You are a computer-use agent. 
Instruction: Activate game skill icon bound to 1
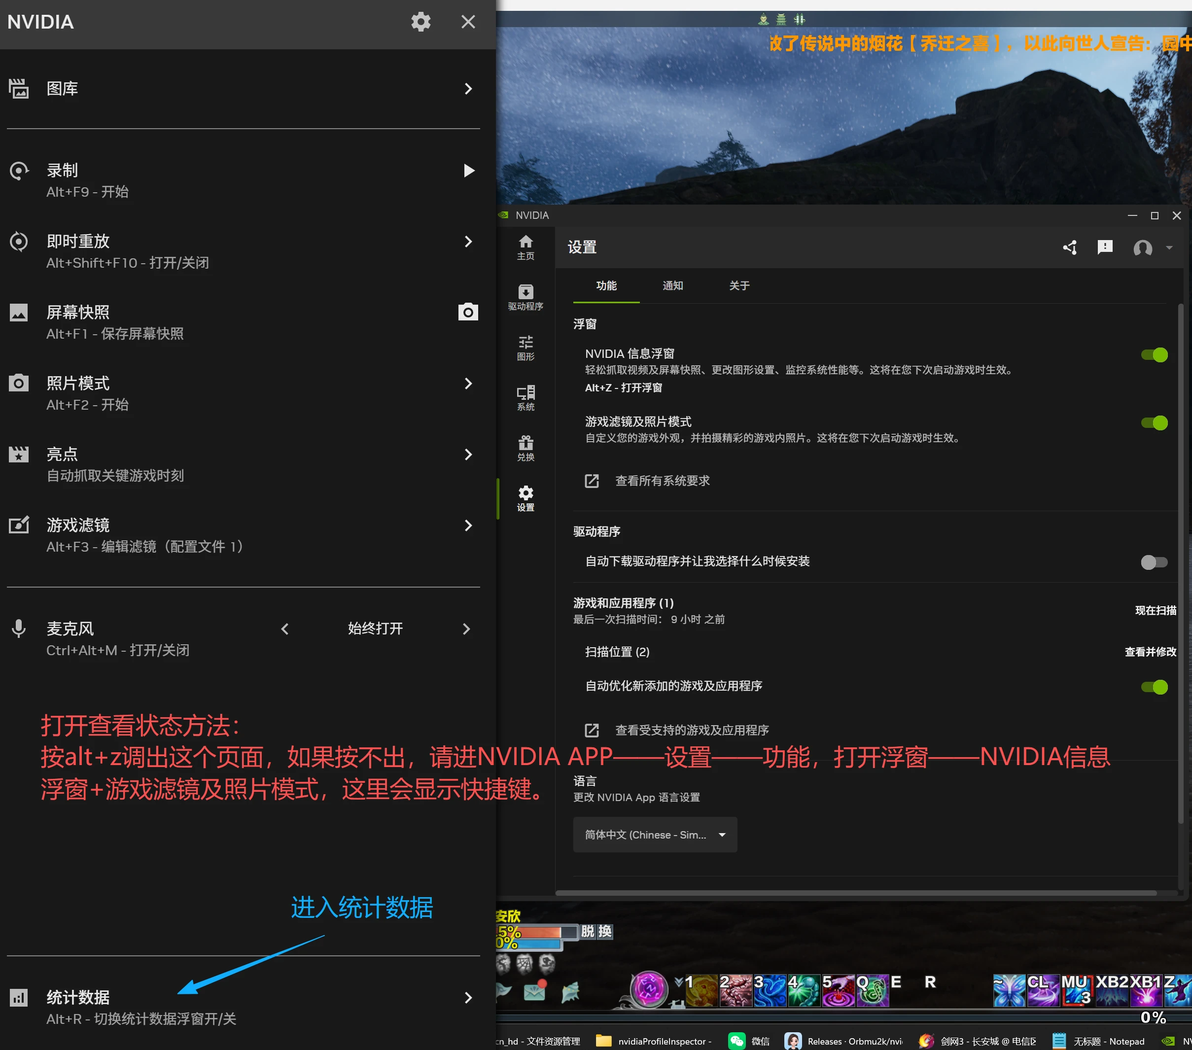(701, 991)
